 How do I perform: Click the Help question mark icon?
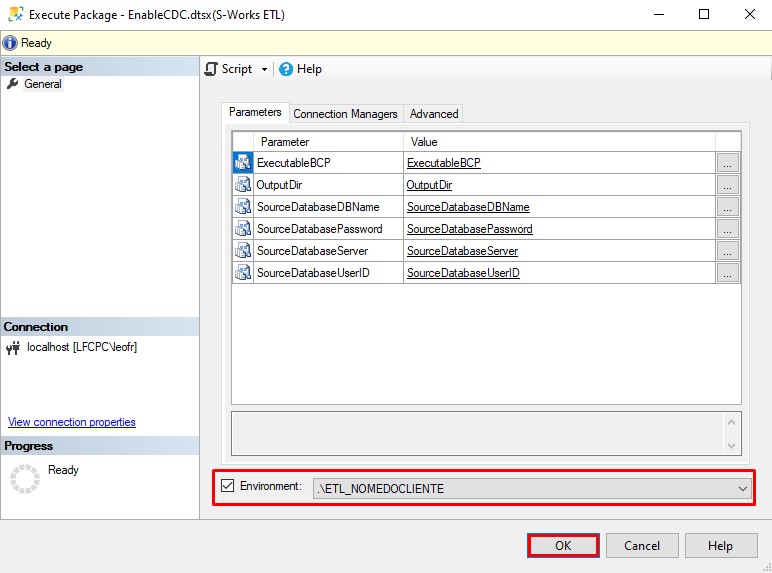coord(286,69)
